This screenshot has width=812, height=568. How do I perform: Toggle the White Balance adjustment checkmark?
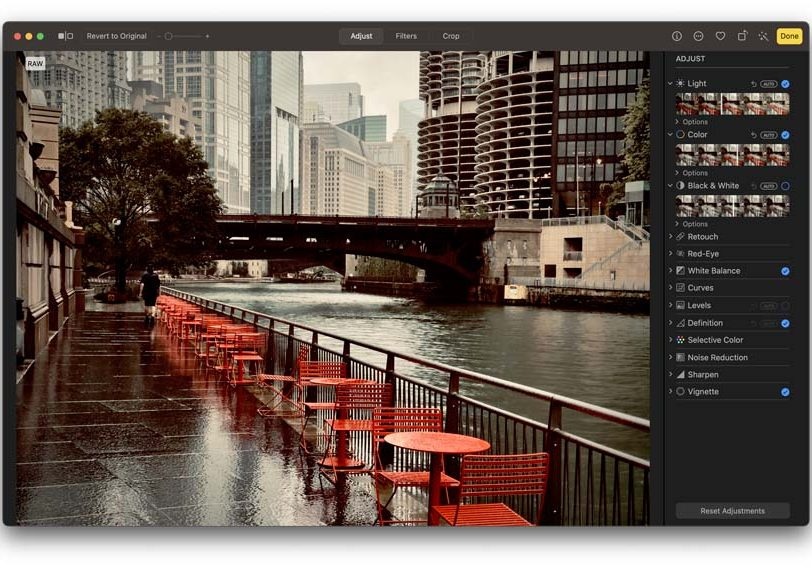point(785,271)
